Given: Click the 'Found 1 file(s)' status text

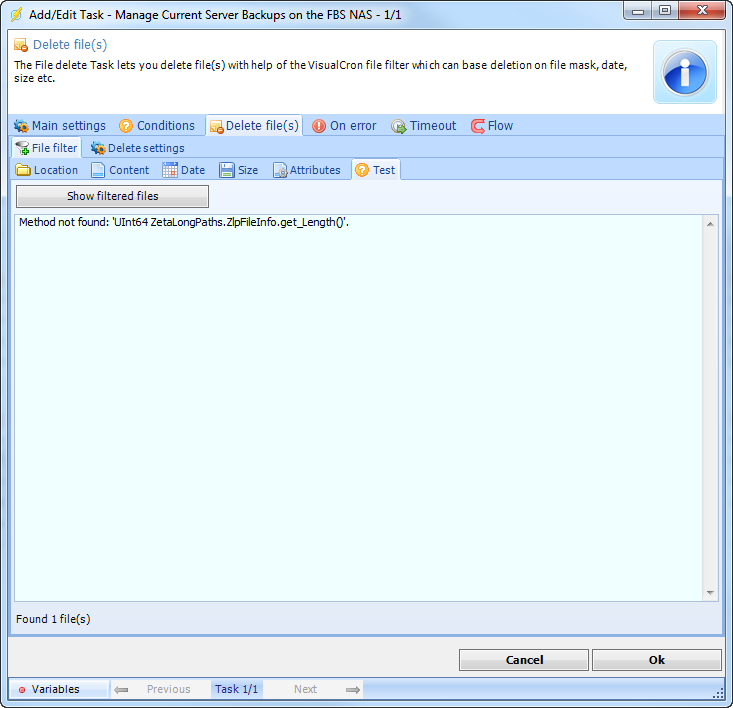Looking at the screenshot, I should (x=53, y=619).
